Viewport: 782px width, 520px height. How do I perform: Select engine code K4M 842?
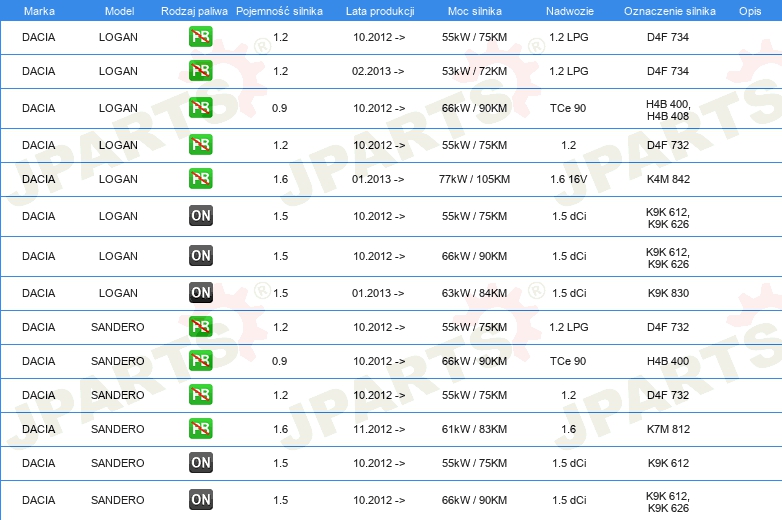coord(668,179)
